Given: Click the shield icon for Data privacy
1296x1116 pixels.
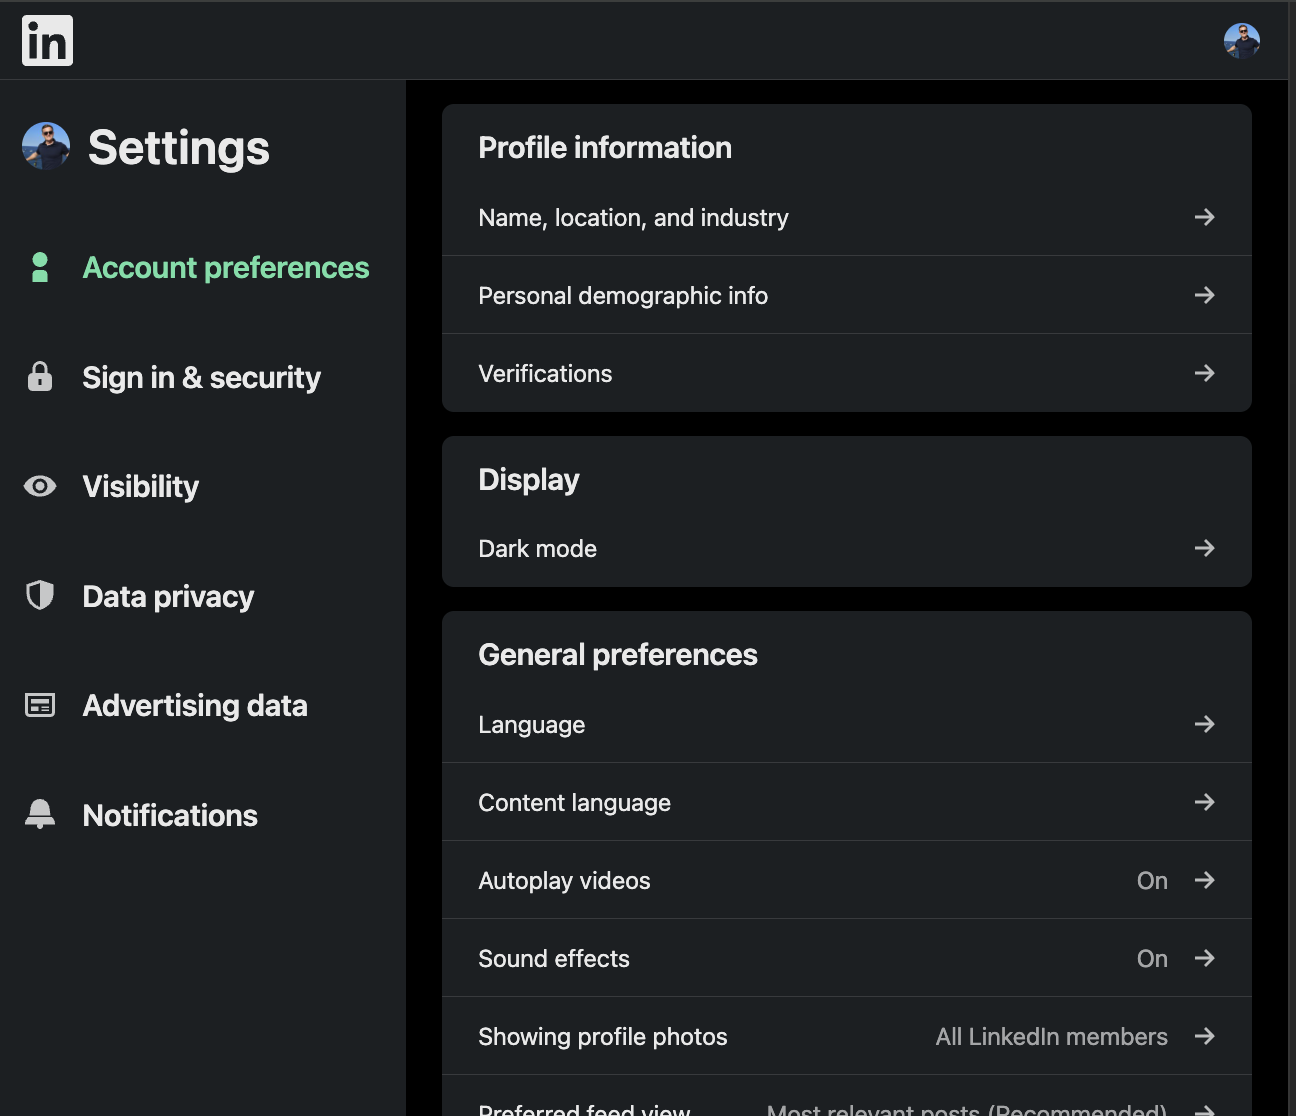Looking at the screenshot, I should (40, 596).
